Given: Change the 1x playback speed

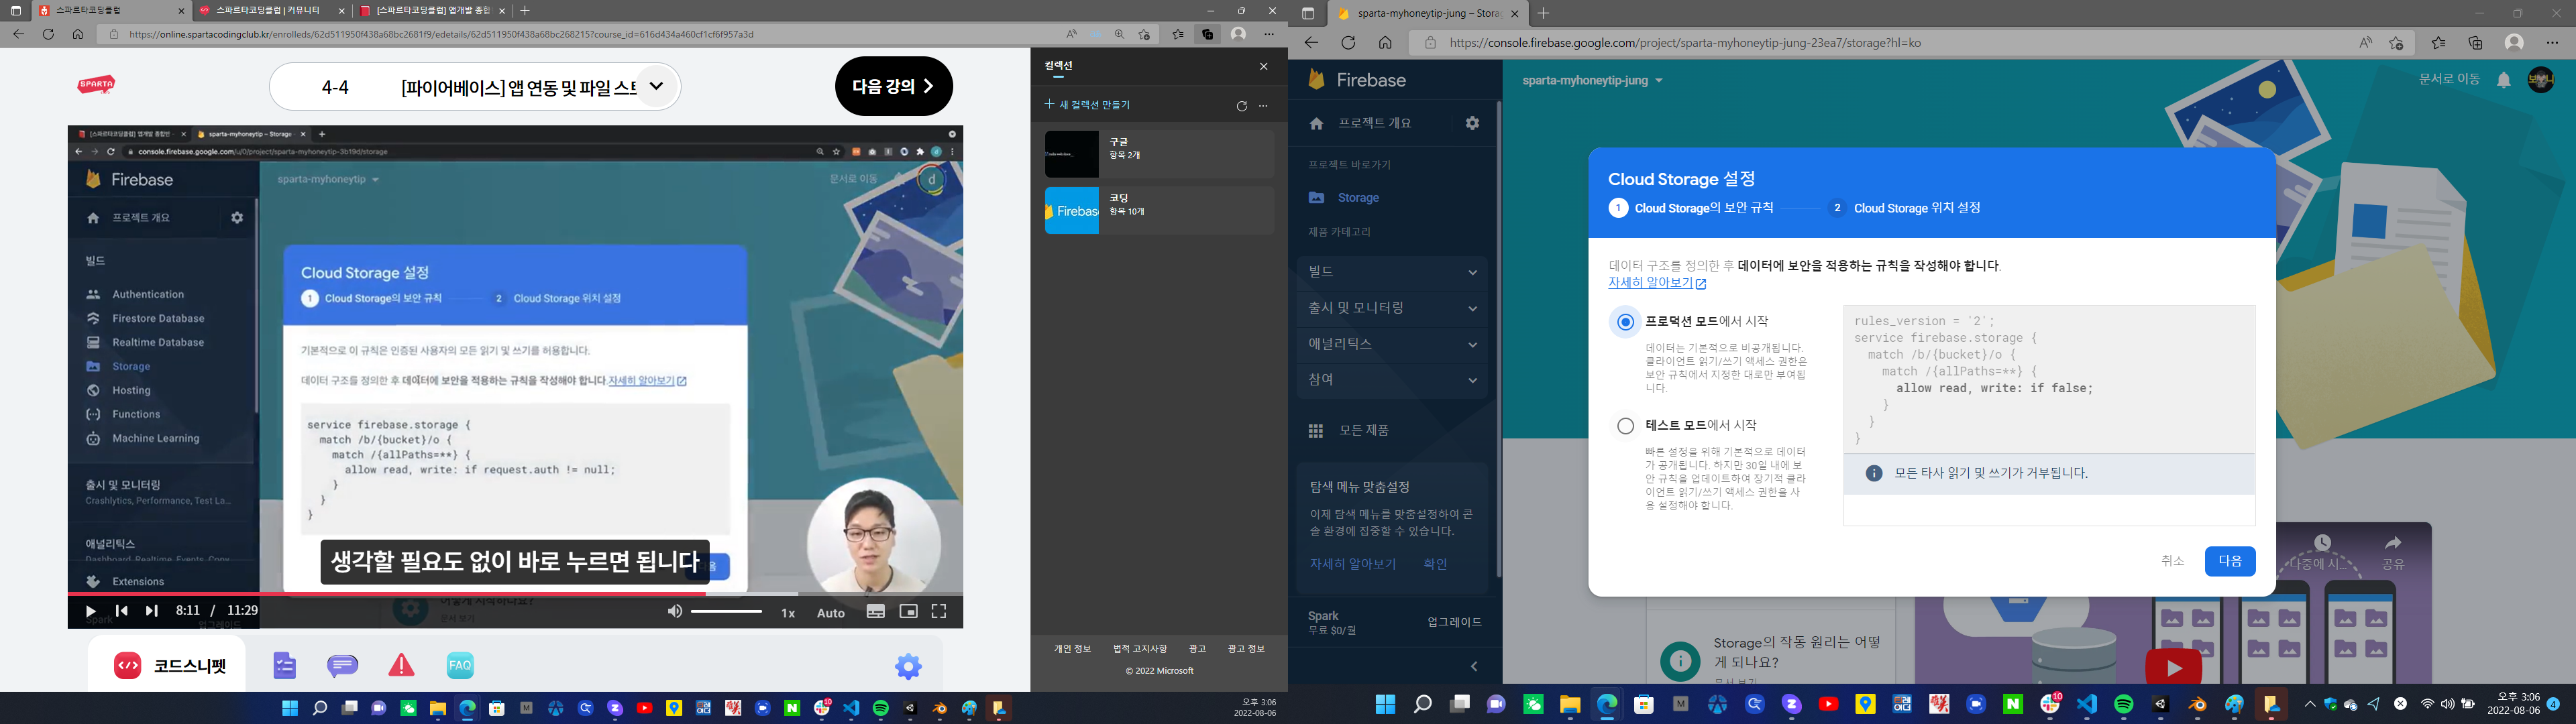Looking at the screenshot, I should click(x=788, y=613).
